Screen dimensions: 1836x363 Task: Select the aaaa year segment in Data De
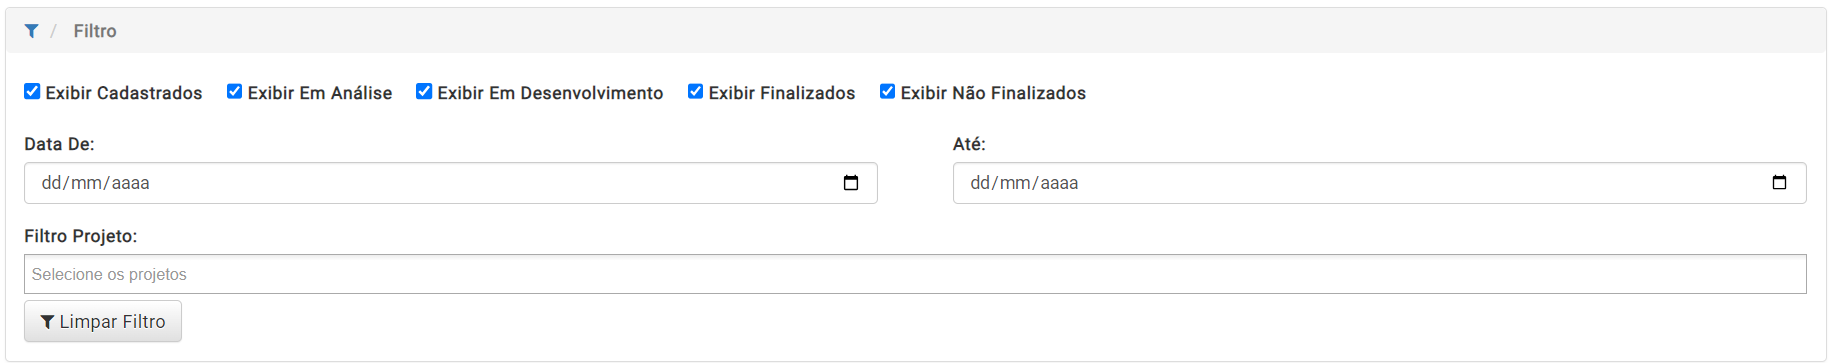coord(130,183)
